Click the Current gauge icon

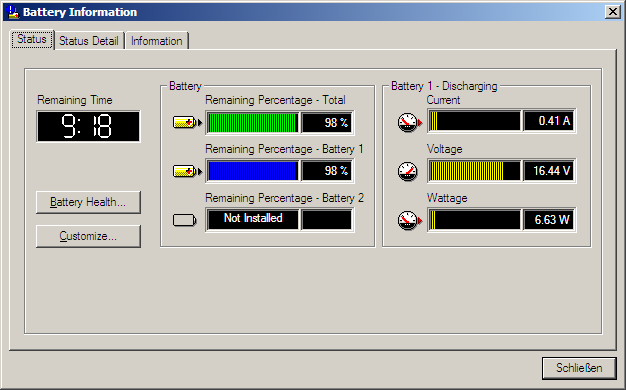point(410,122)
